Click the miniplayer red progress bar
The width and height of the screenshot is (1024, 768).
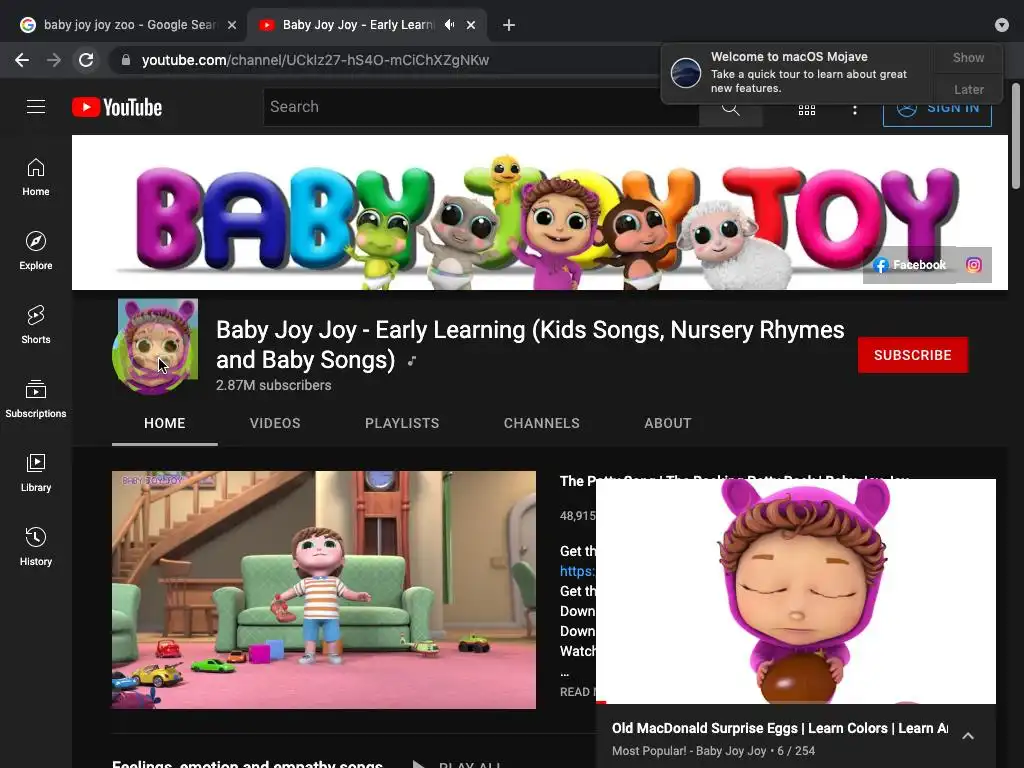click(x=601, y=703)
